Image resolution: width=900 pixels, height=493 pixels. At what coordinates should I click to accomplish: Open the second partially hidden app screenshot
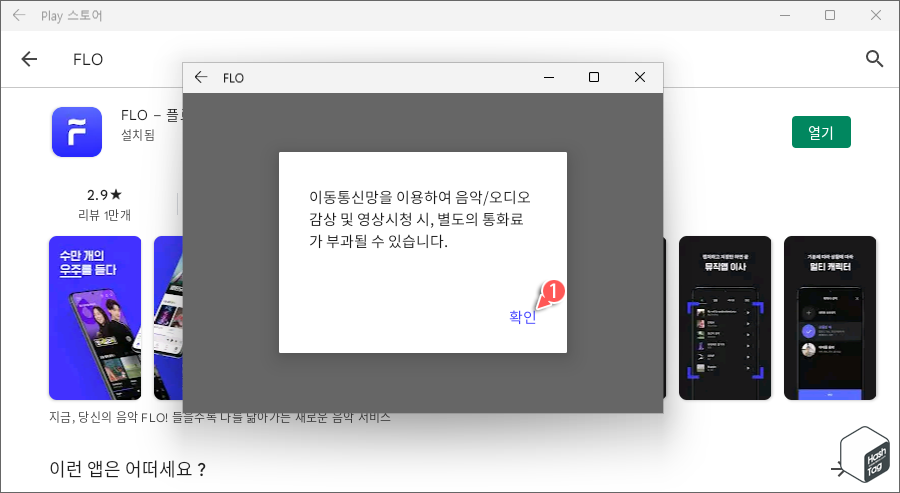168,317
